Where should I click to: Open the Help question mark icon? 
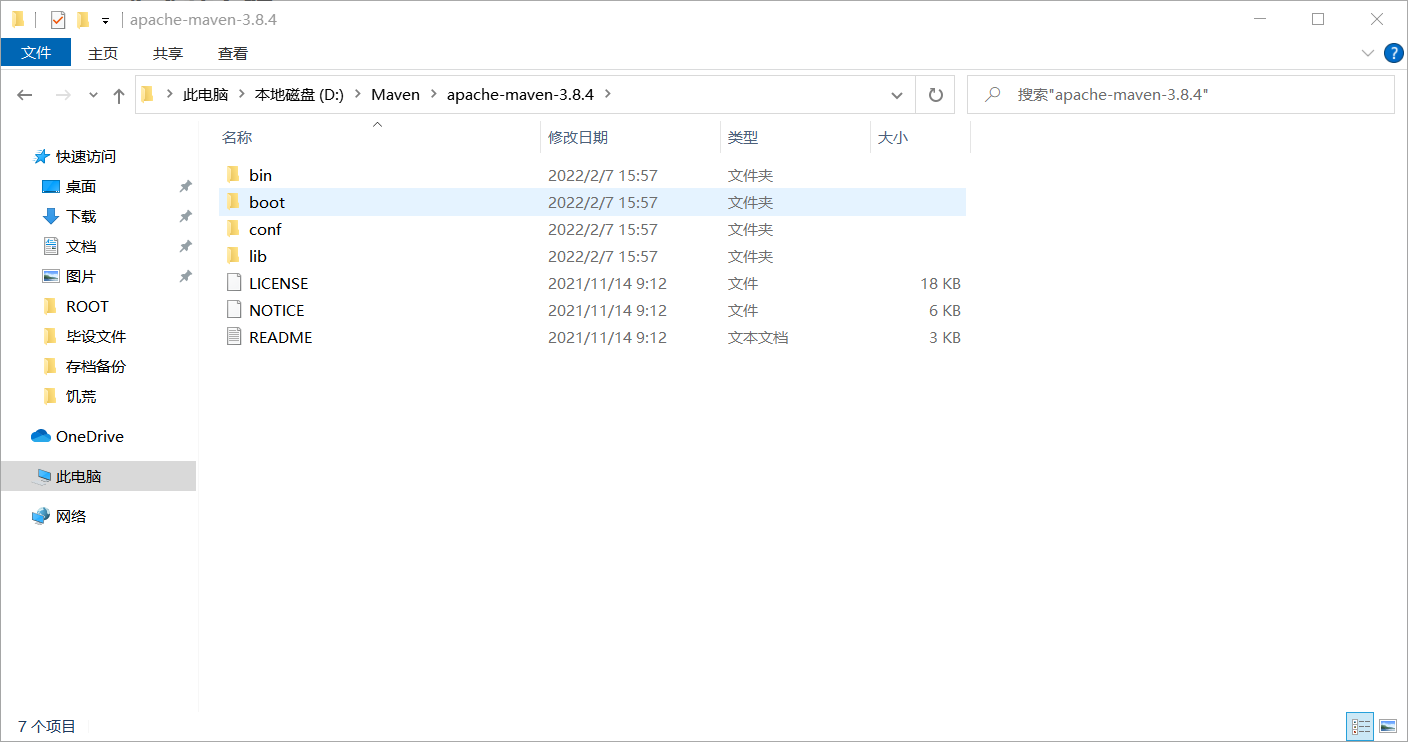[1393, 53]
